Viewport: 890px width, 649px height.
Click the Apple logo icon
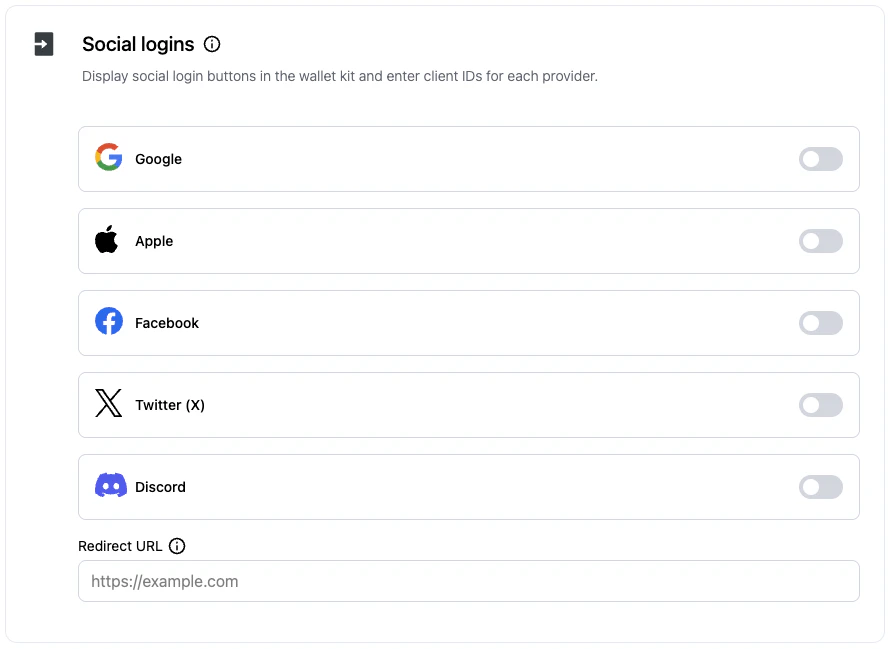tap(107, 239)
